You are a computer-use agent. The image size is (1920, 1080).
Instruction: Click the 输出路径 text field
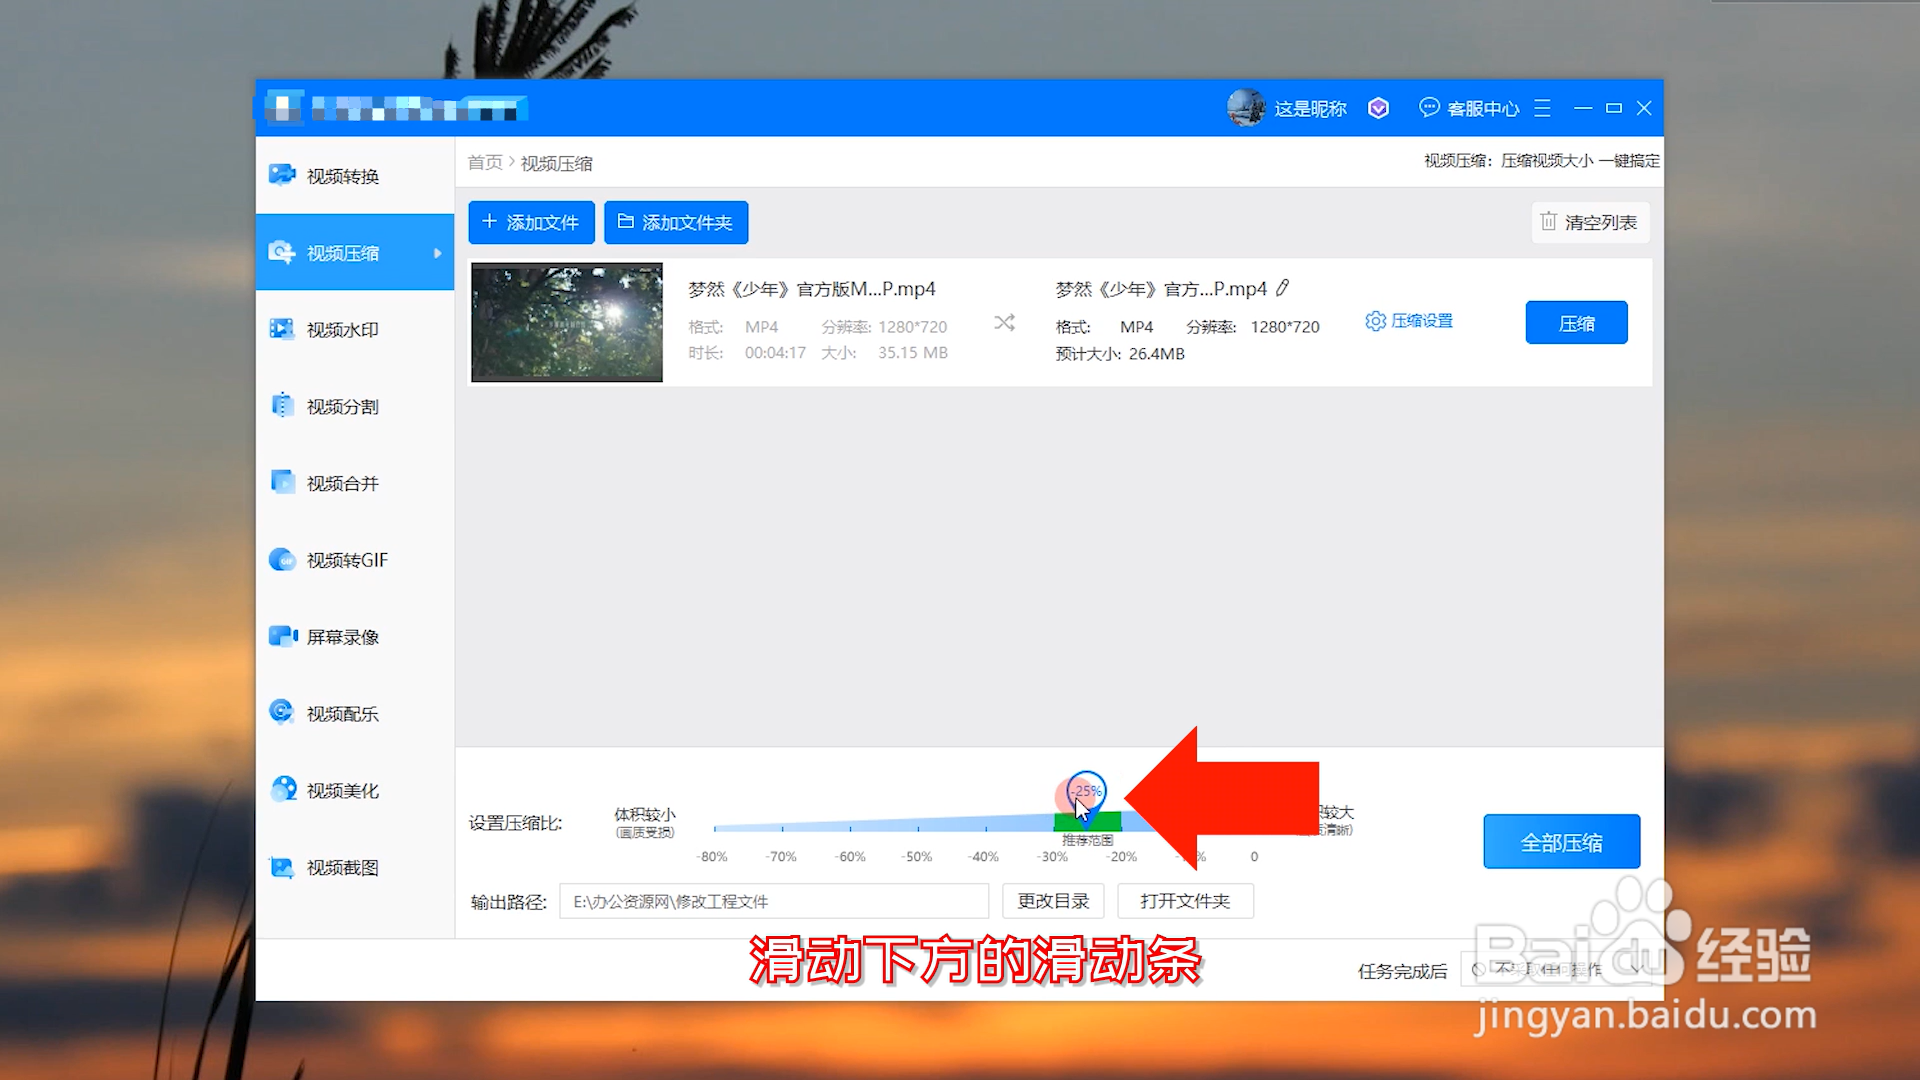point(773,901)
